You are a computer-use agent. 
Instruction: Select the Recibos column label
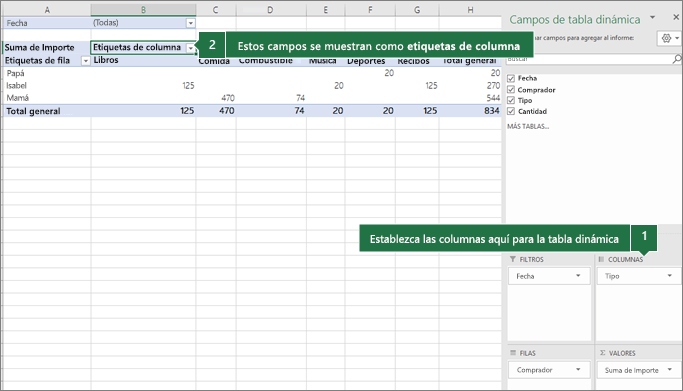413,61
